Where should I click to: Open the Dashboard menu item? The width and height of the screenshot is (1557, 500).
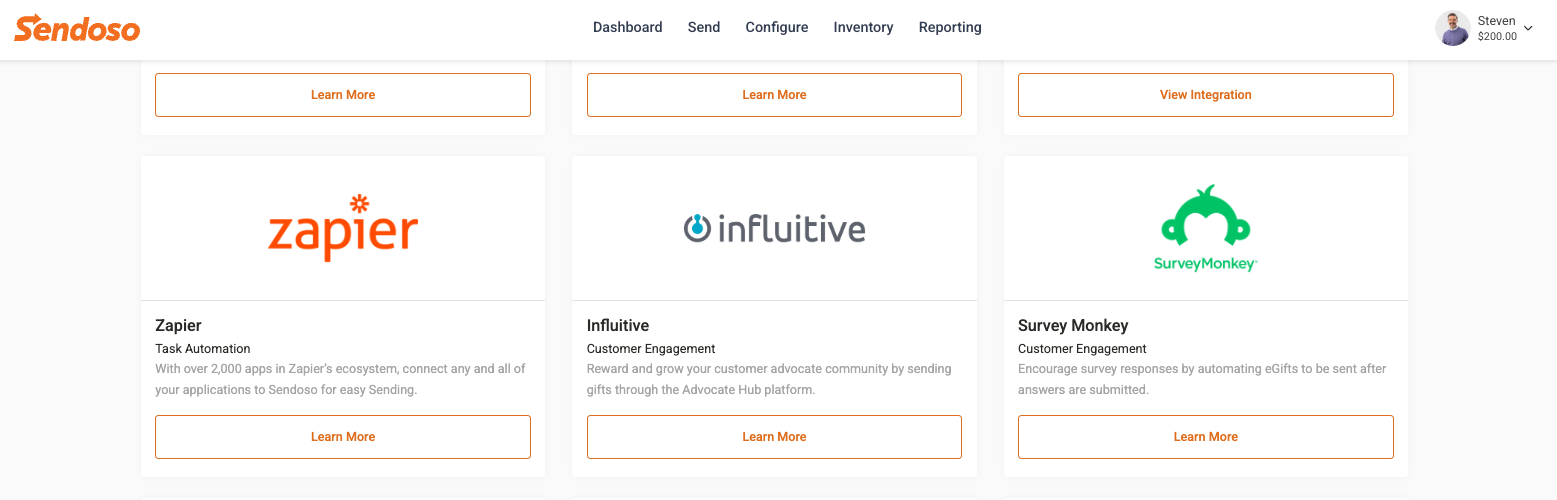tap(627, 27)
